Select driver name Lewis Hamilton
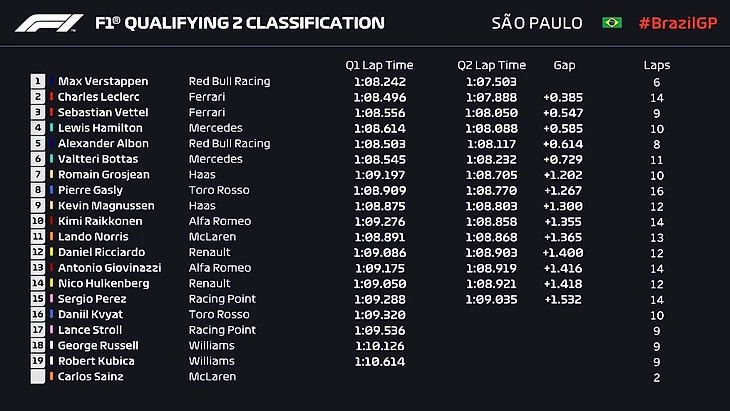 pos(100,128)
